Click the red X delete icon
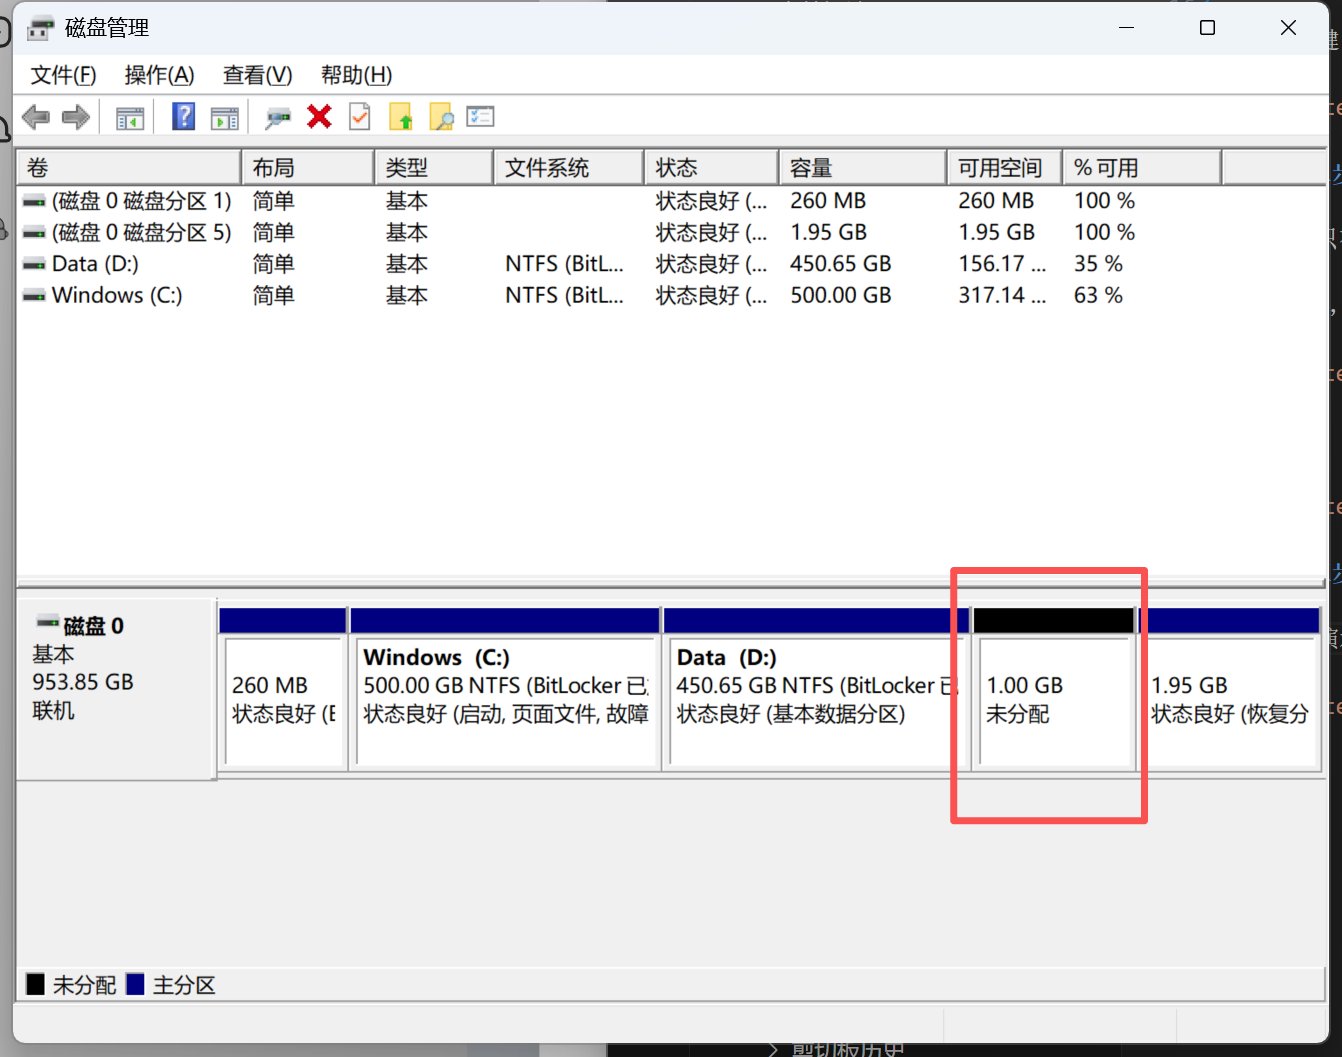The width and height of the screenshot is (1342, 1057). click(x=319, y=117)
